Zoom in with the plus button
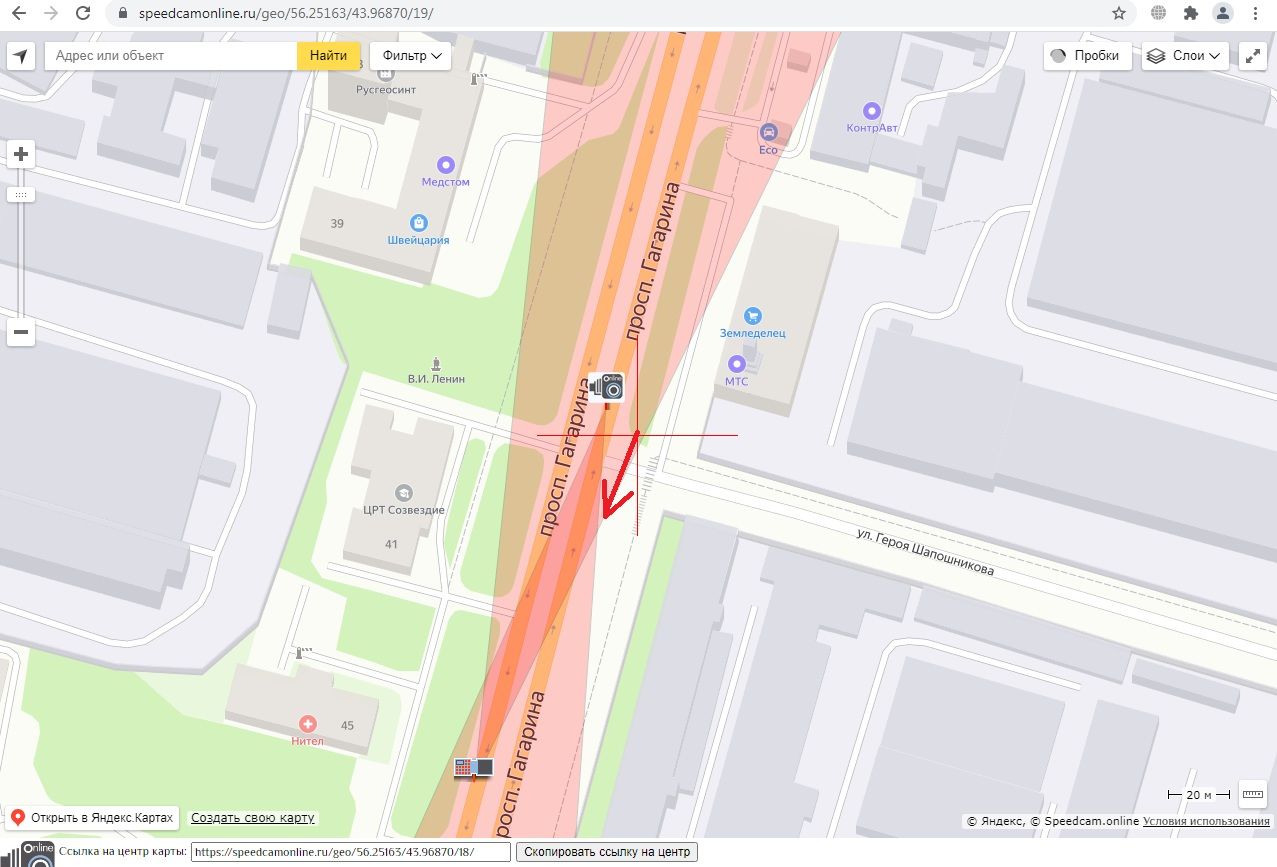The width and height of the screenshot is (1277, 867). (x=21, y=154)
